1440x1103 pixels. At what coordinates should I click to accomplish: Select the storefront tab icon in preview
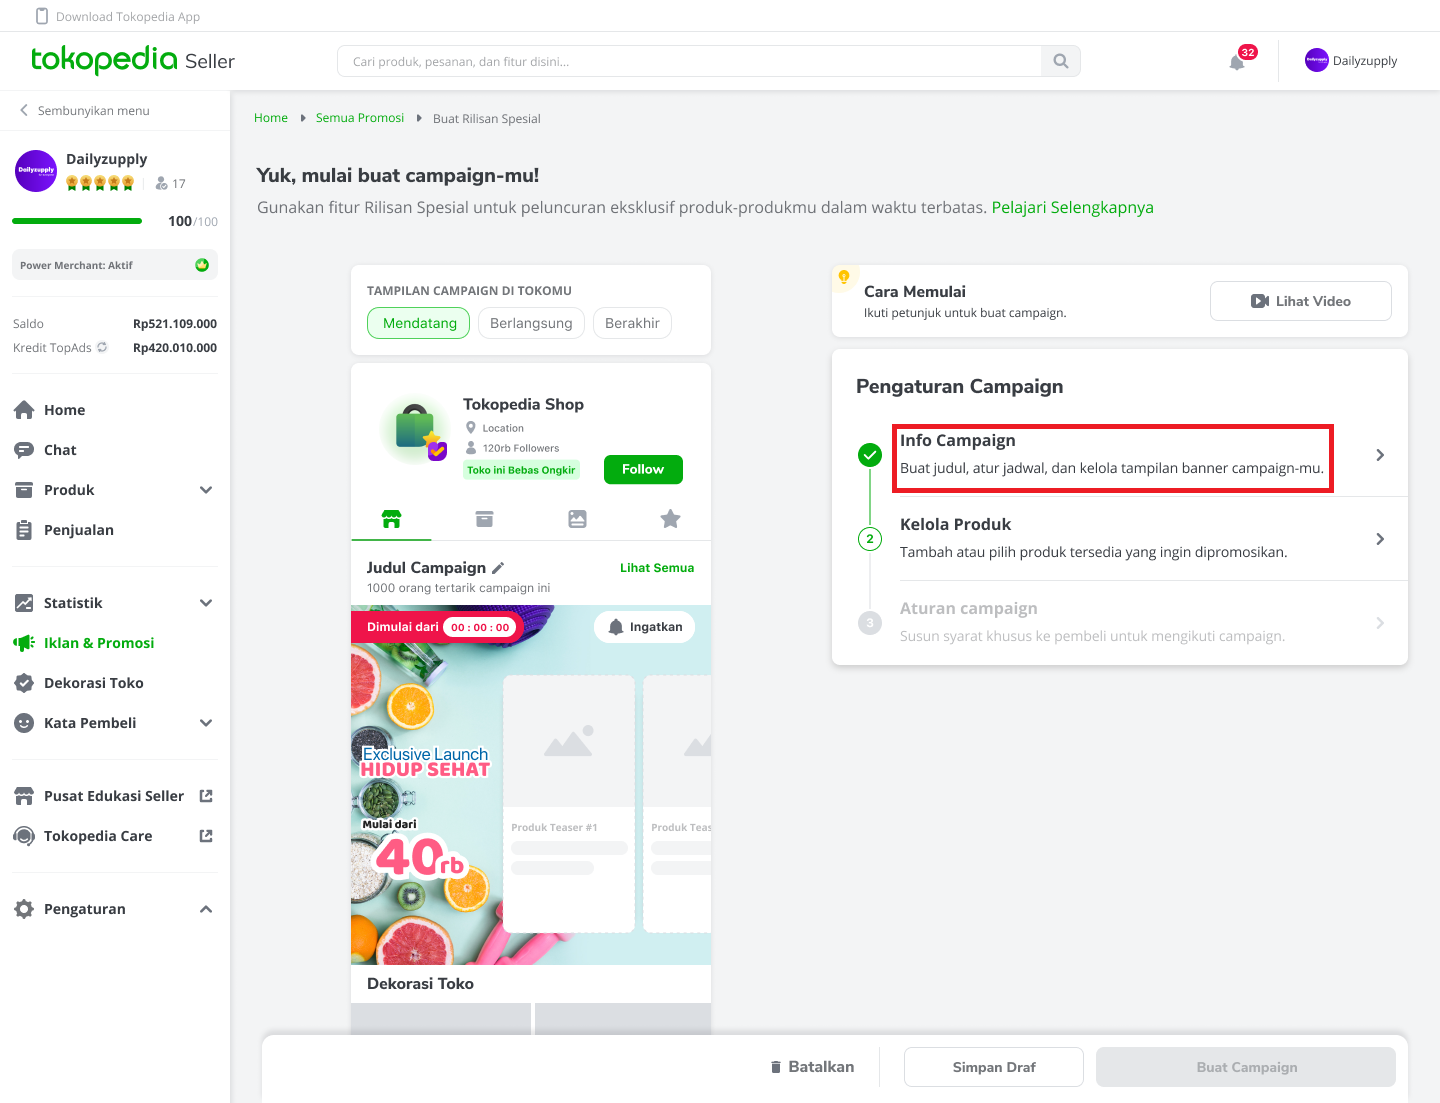(391, 519)
